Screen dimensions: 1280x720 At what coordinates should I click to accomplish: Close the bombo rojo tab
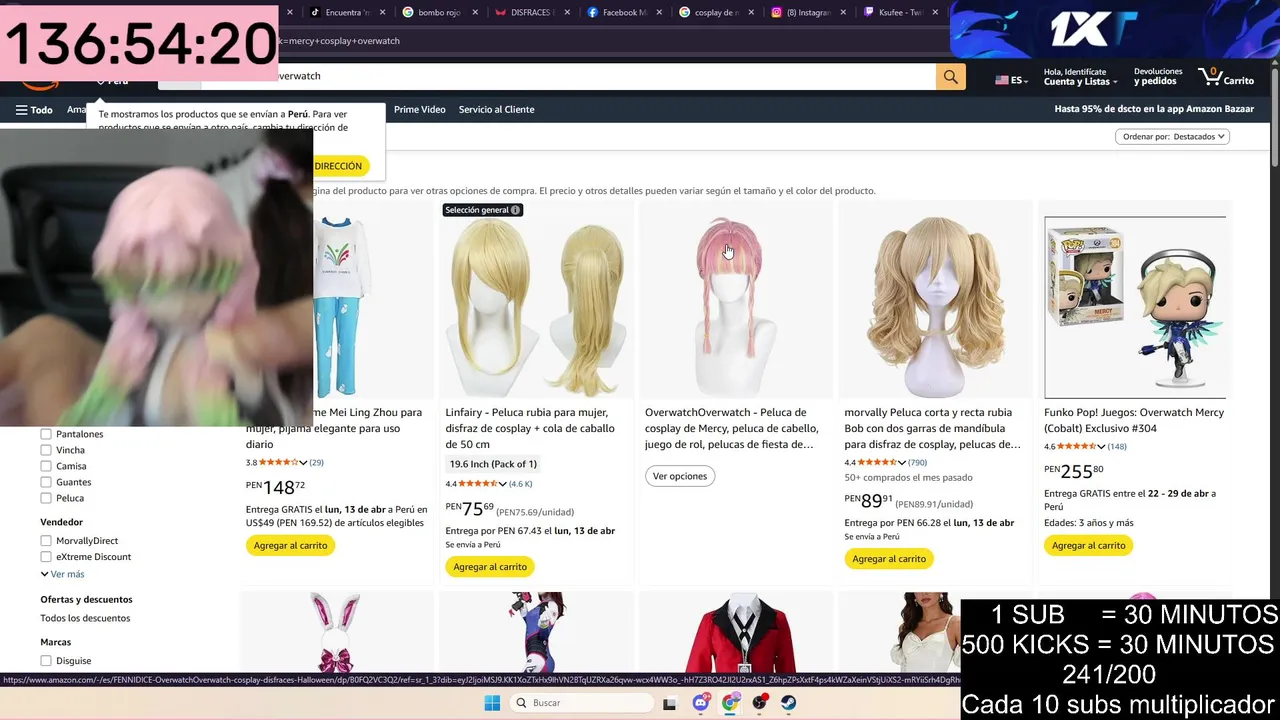(474, 12)
